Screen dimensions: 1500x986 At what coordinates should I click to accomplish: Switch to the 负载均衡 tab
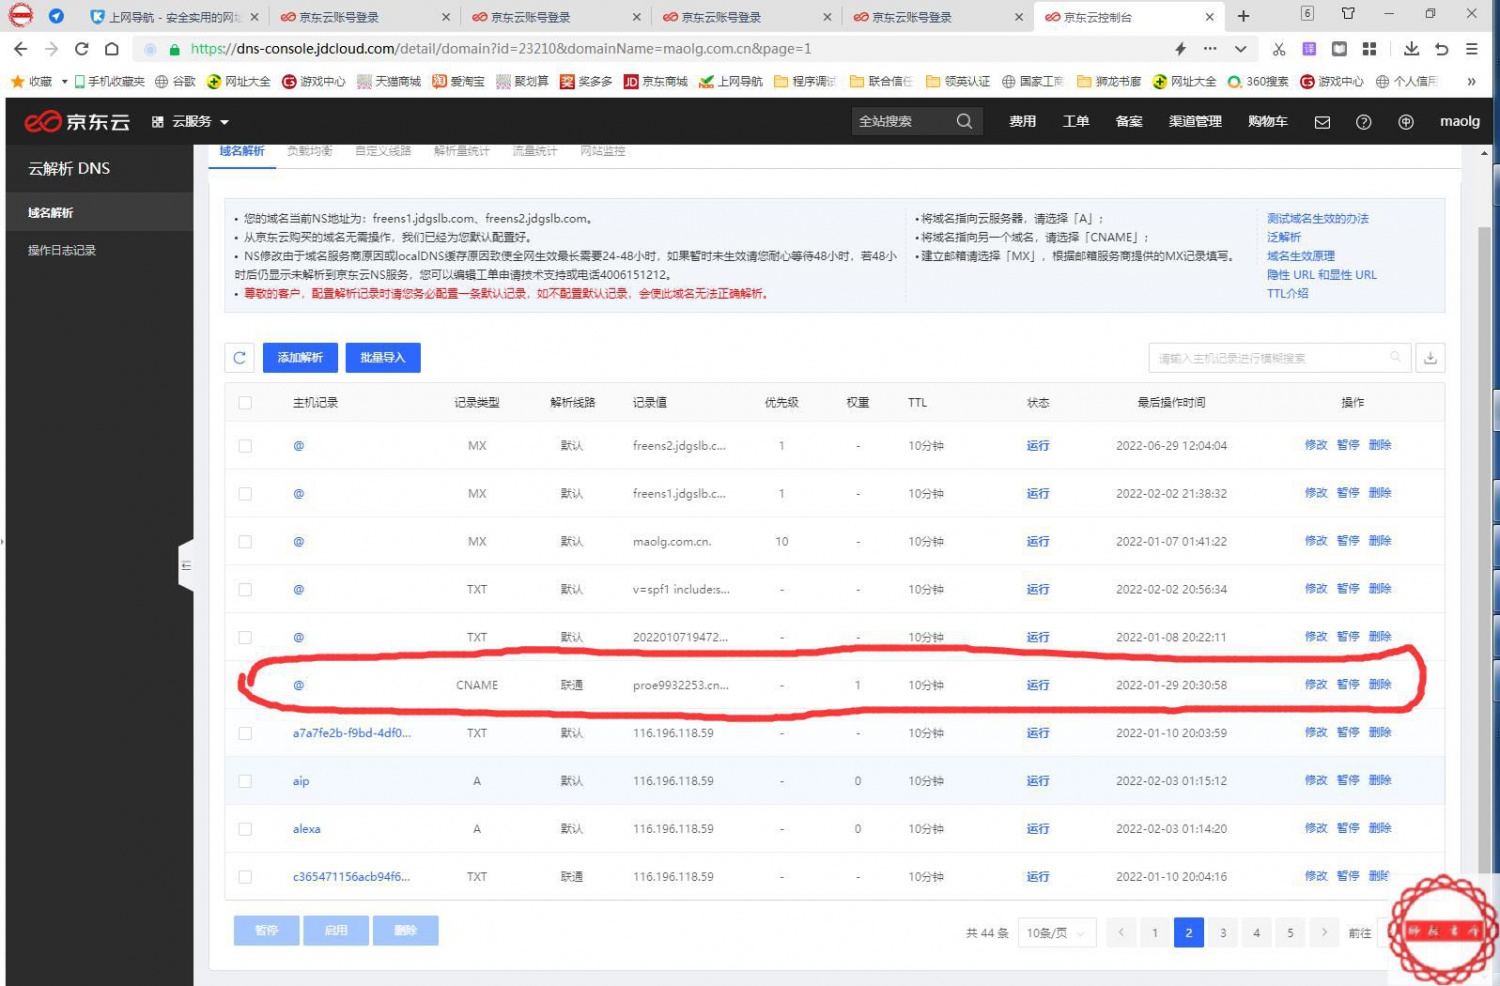(309, 151)
